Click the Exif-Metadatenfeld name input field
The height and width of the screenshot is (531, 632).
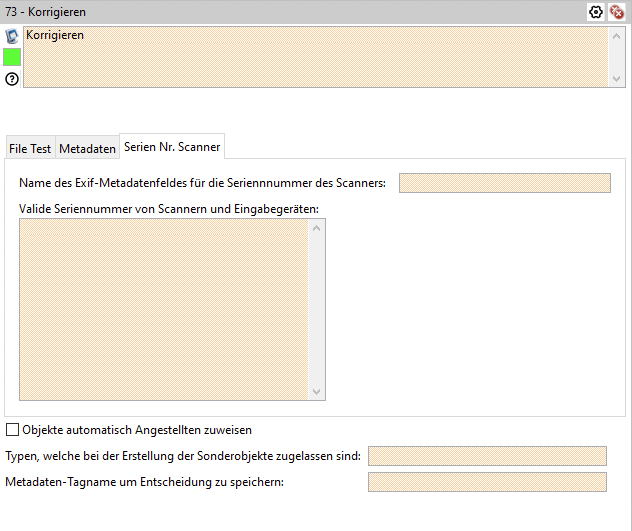pyautogui.click(x=504, y=182)
